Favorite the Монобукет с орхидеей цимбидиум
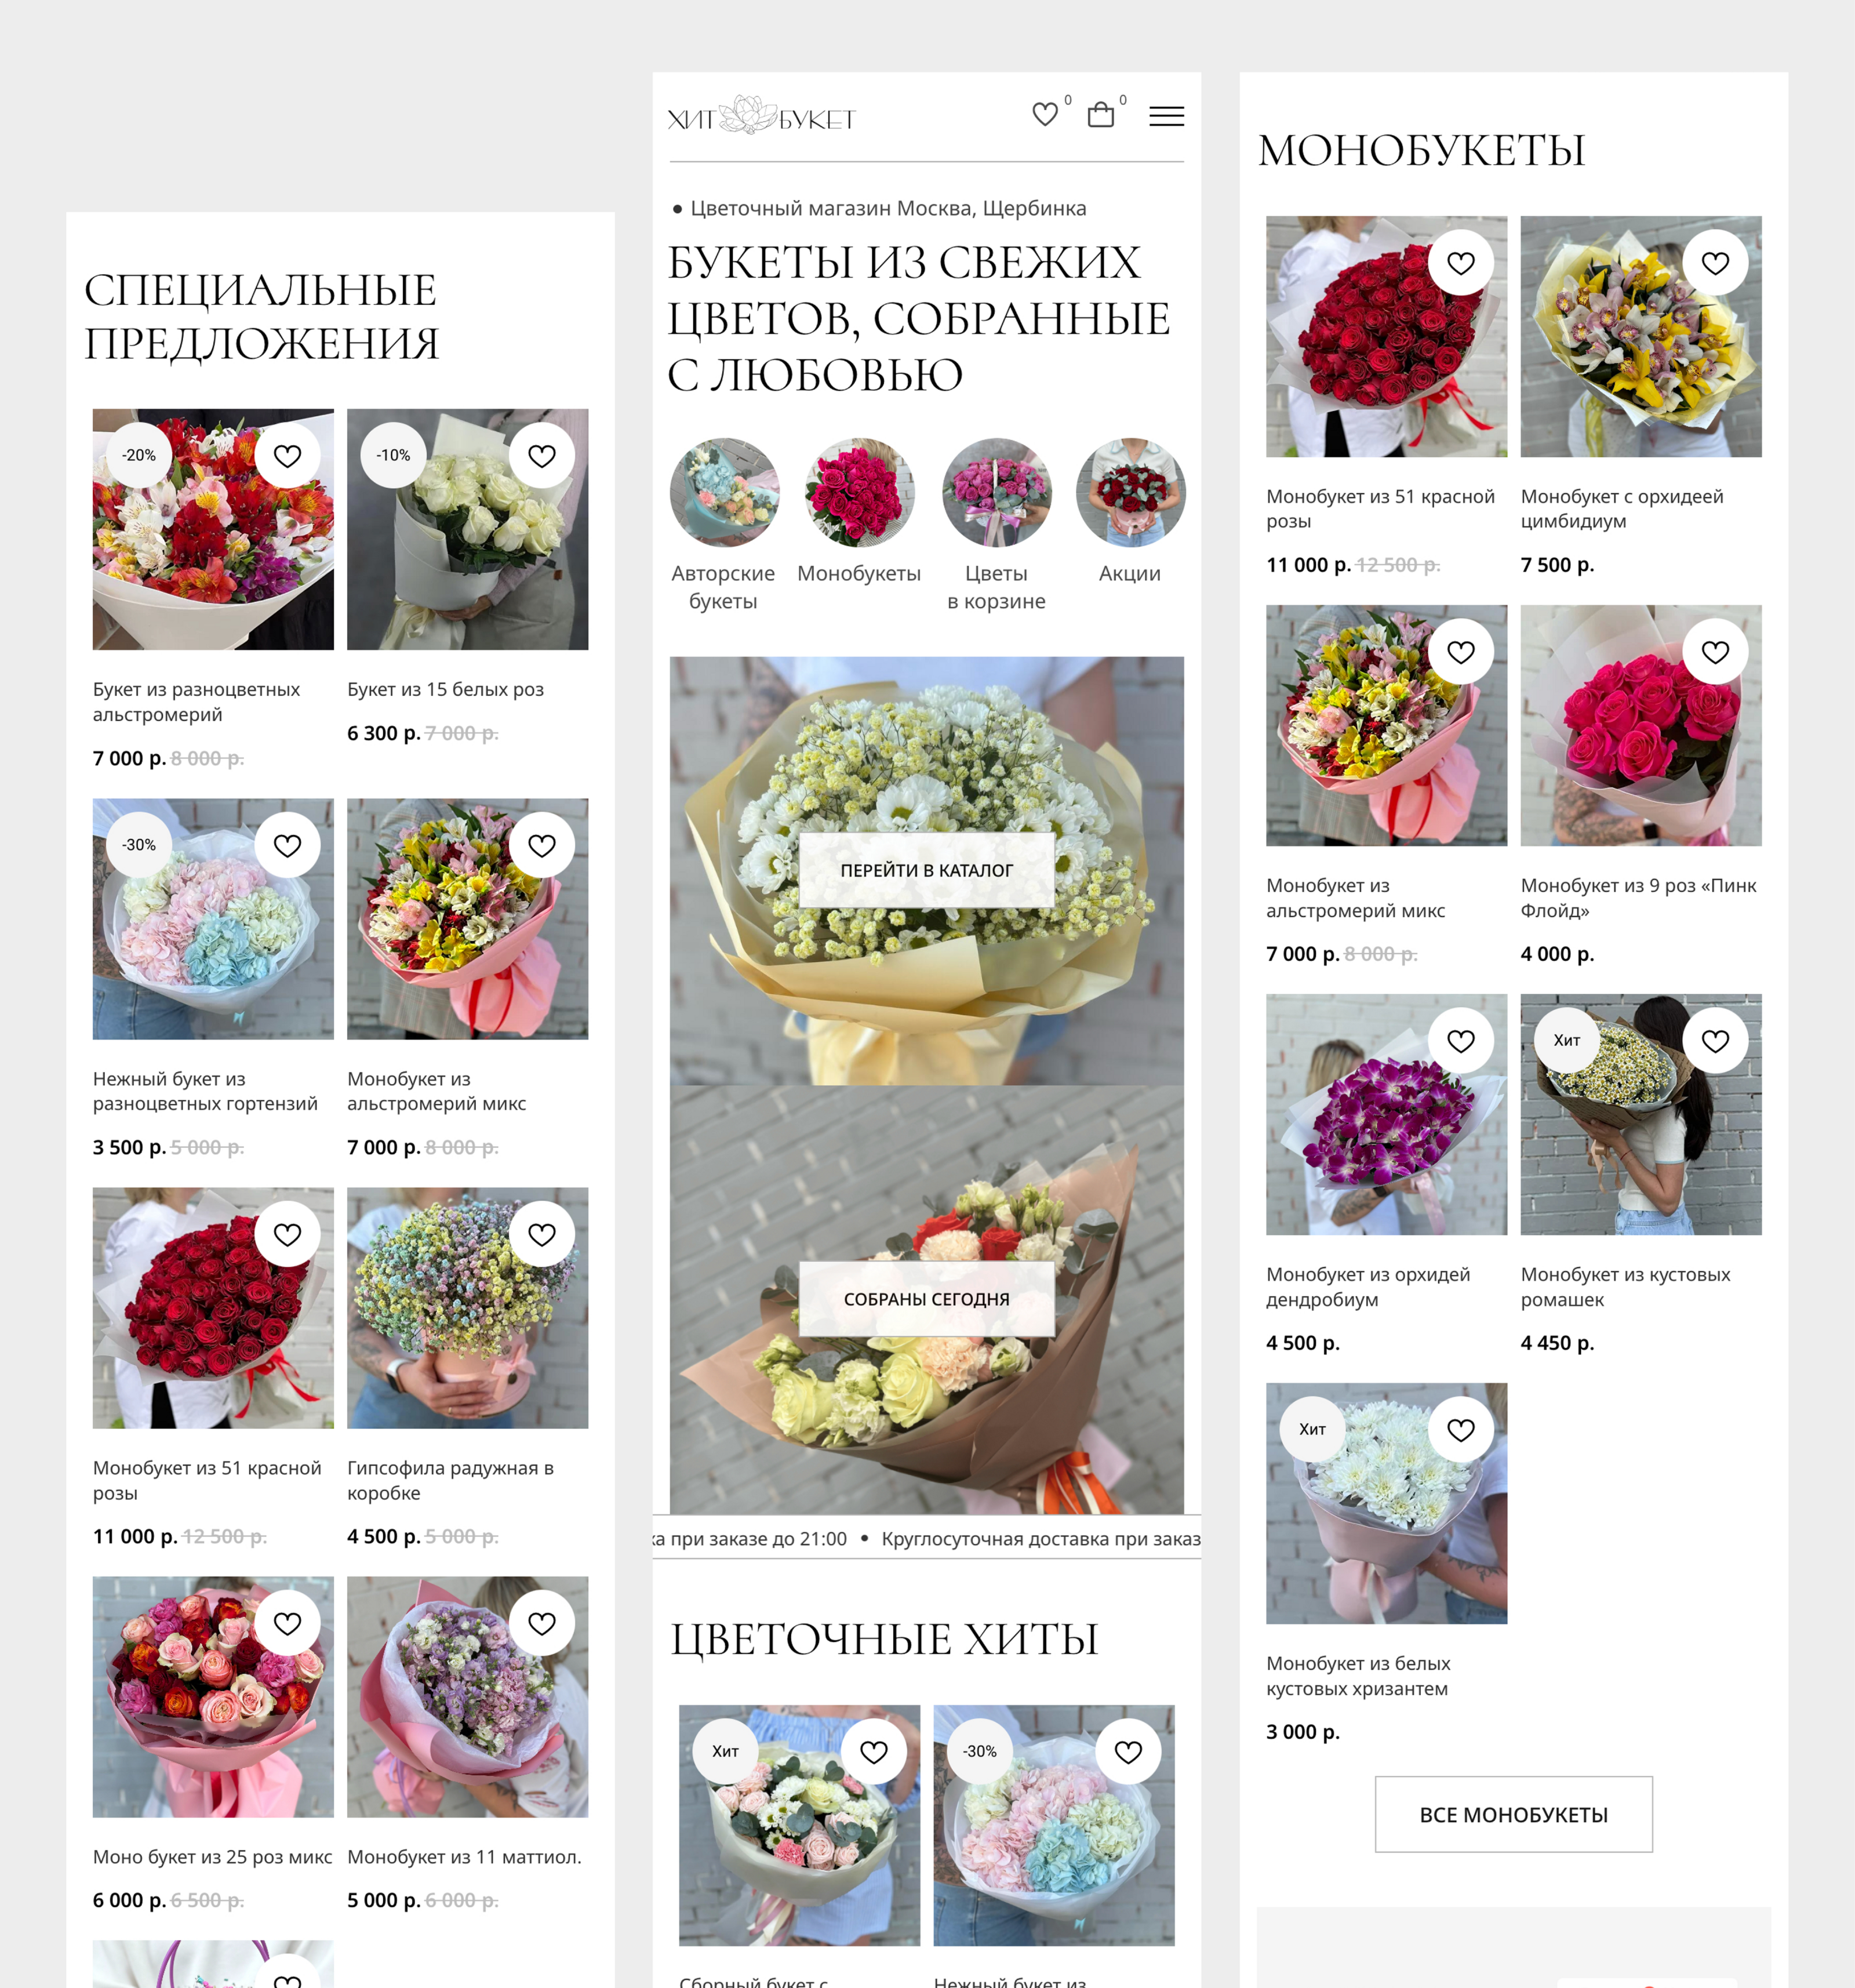 tap(1715, 263)
